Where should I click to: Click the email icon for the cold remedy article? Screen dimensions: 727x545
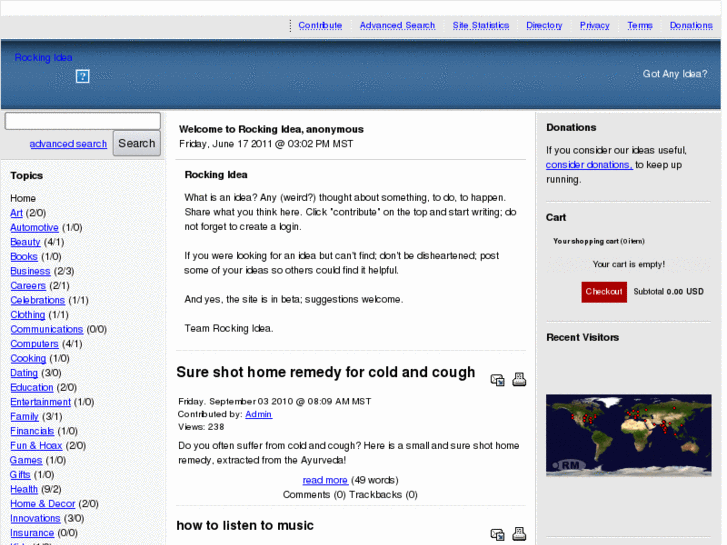pos(497,380)
